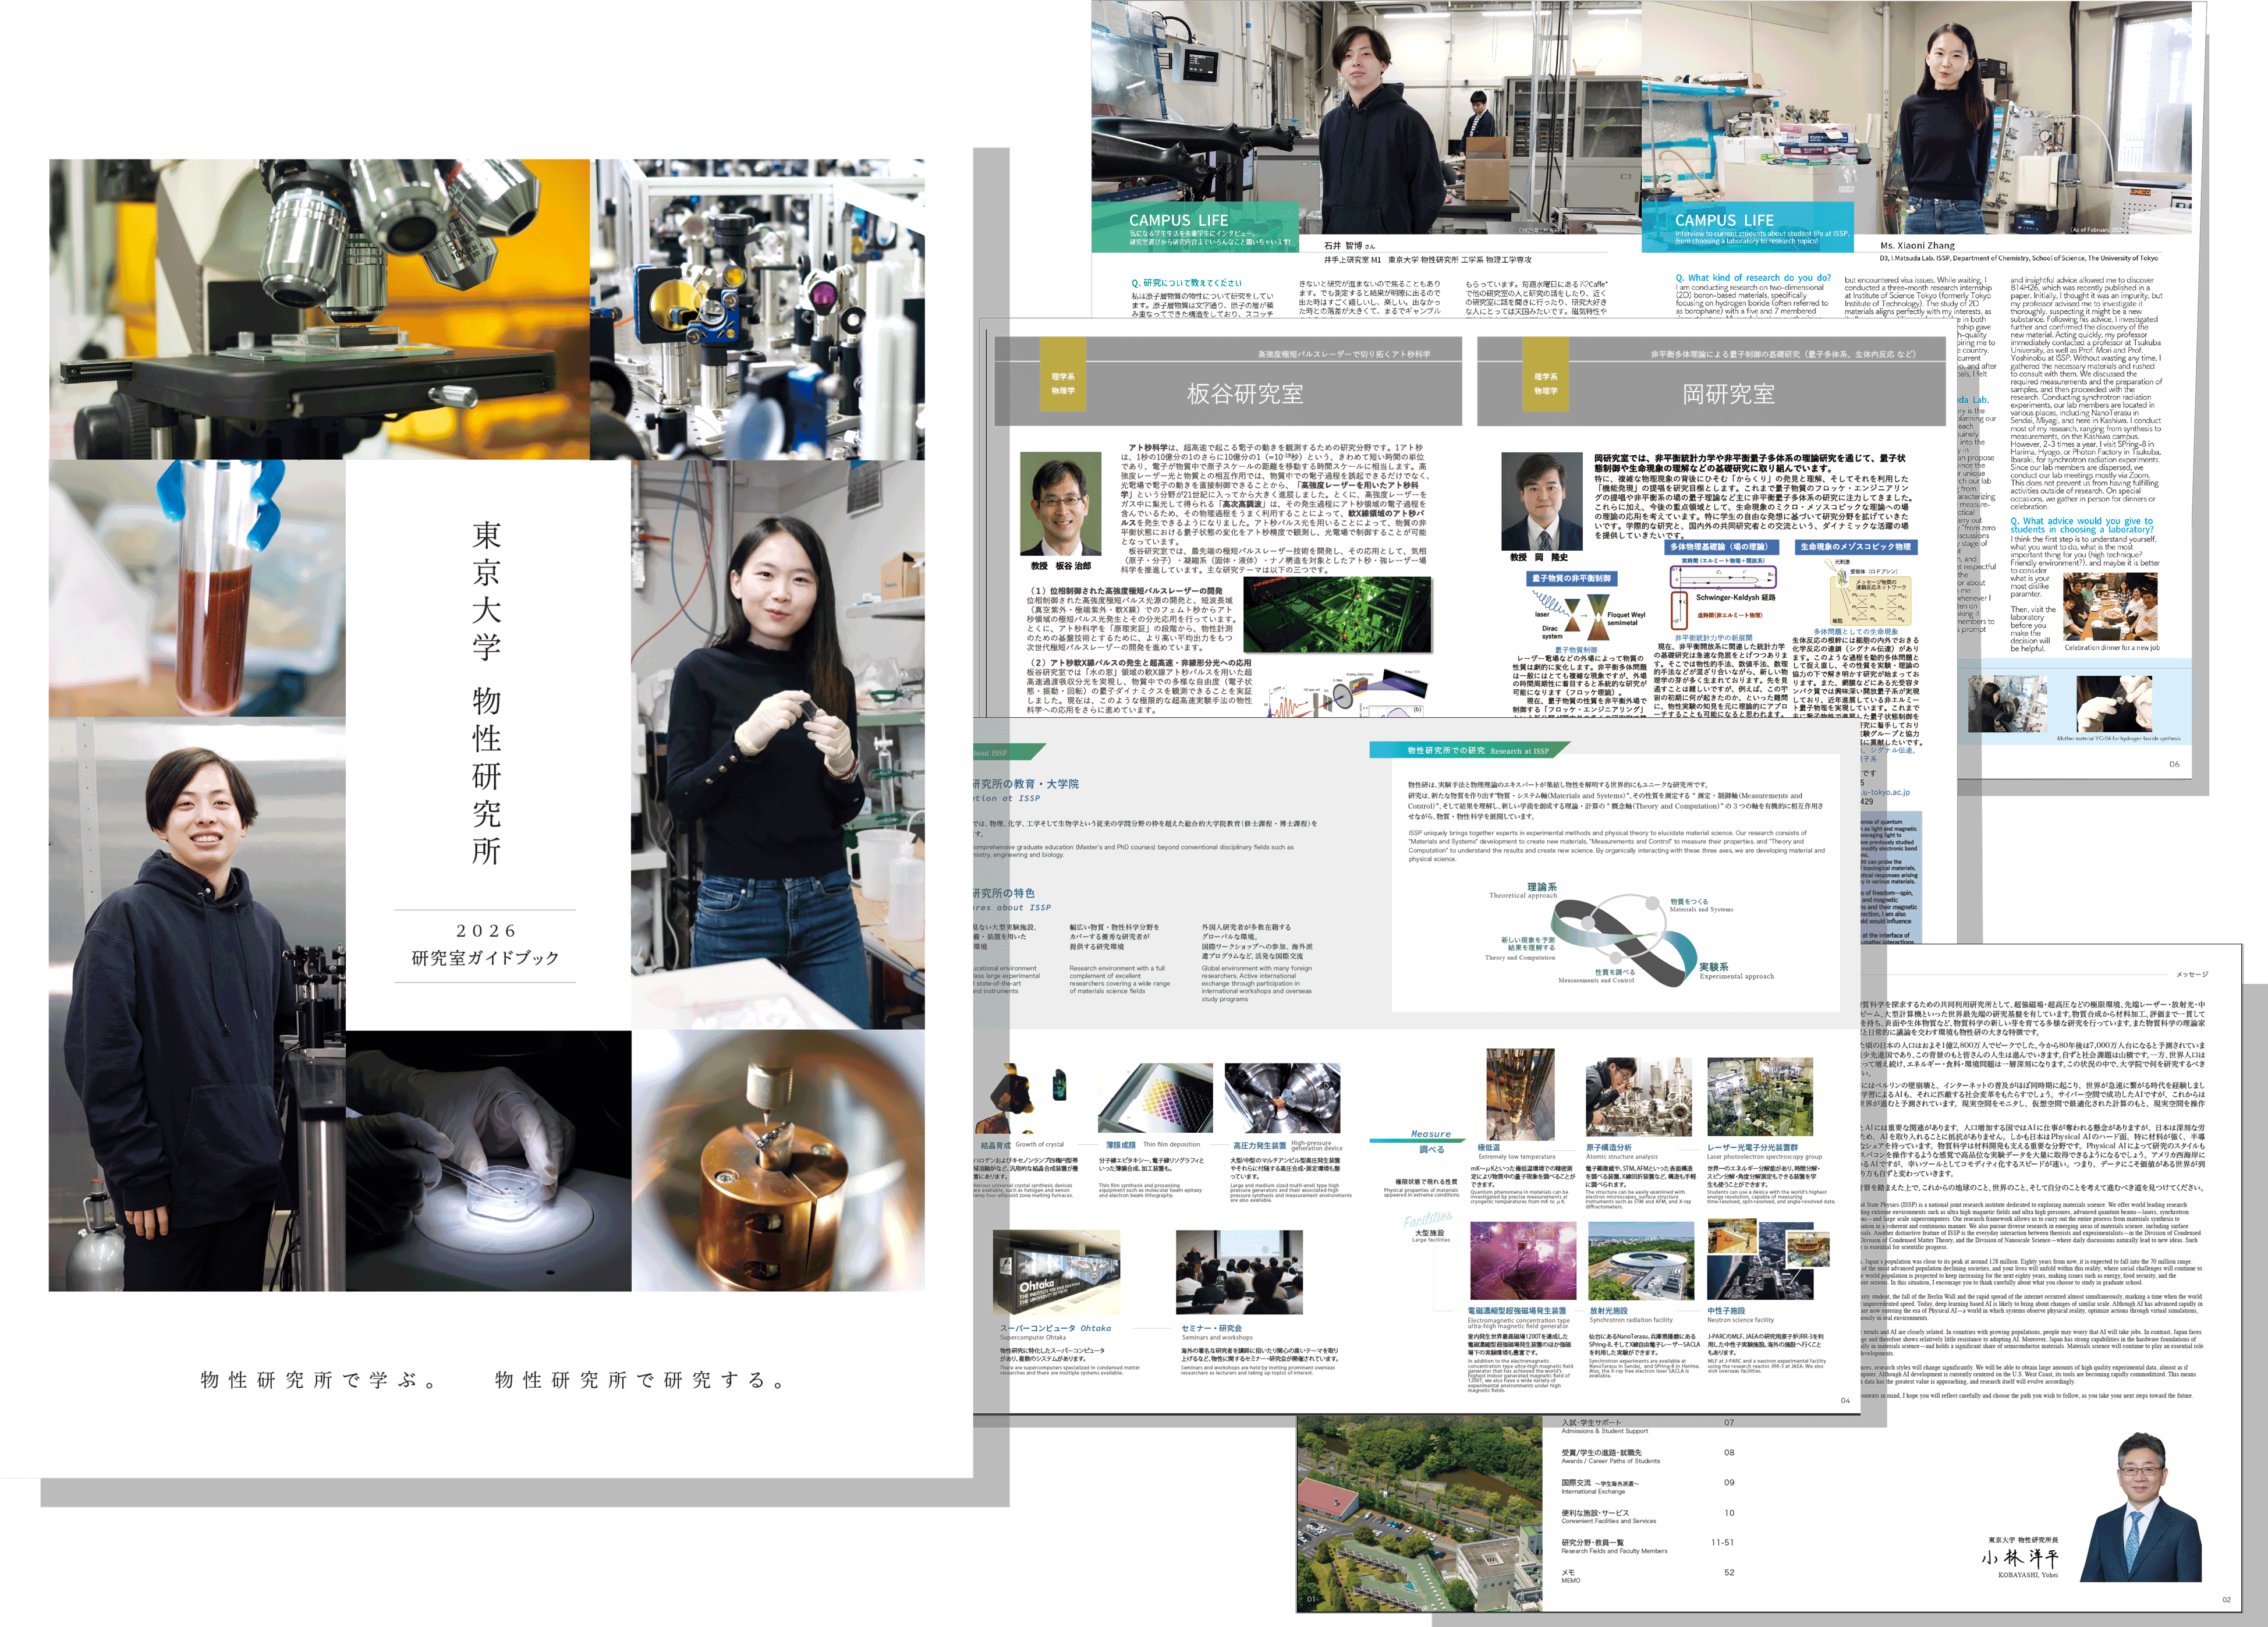Click the slogan 物性研究所で学ぶ。

[319, 1380]
